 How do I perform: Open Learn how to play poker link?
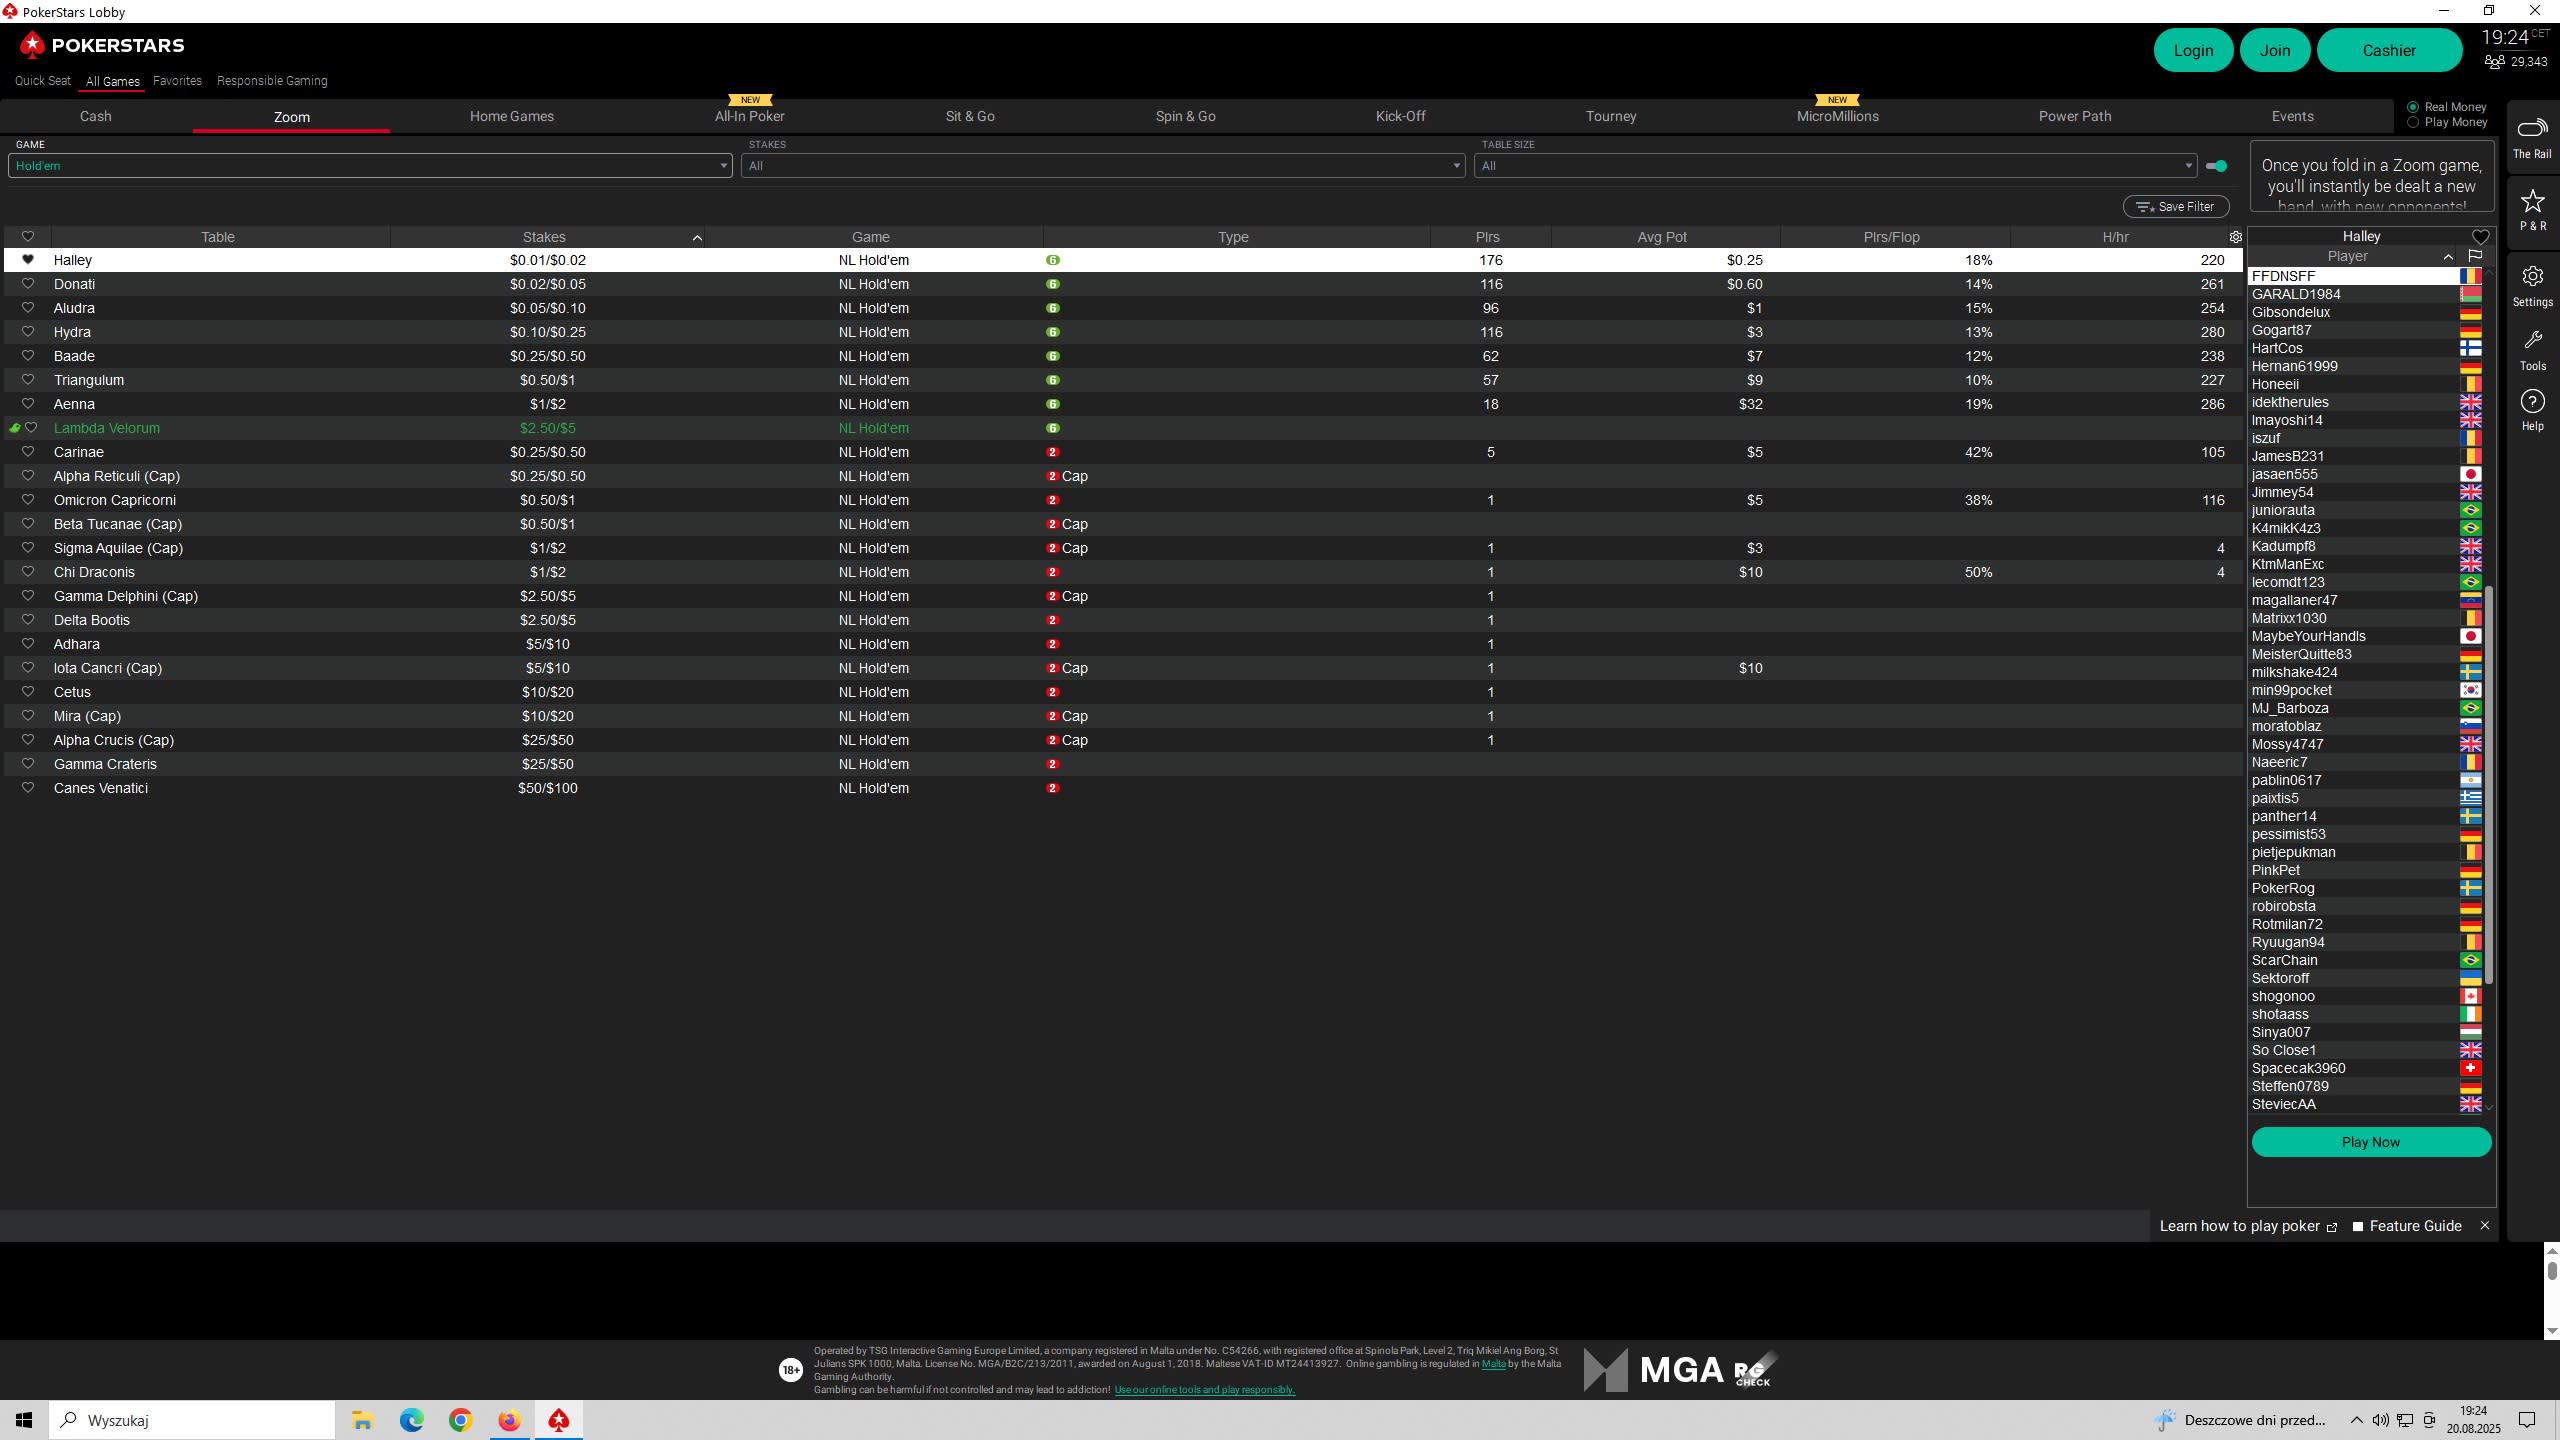pyautogui.click(x=2248, y=1226)
